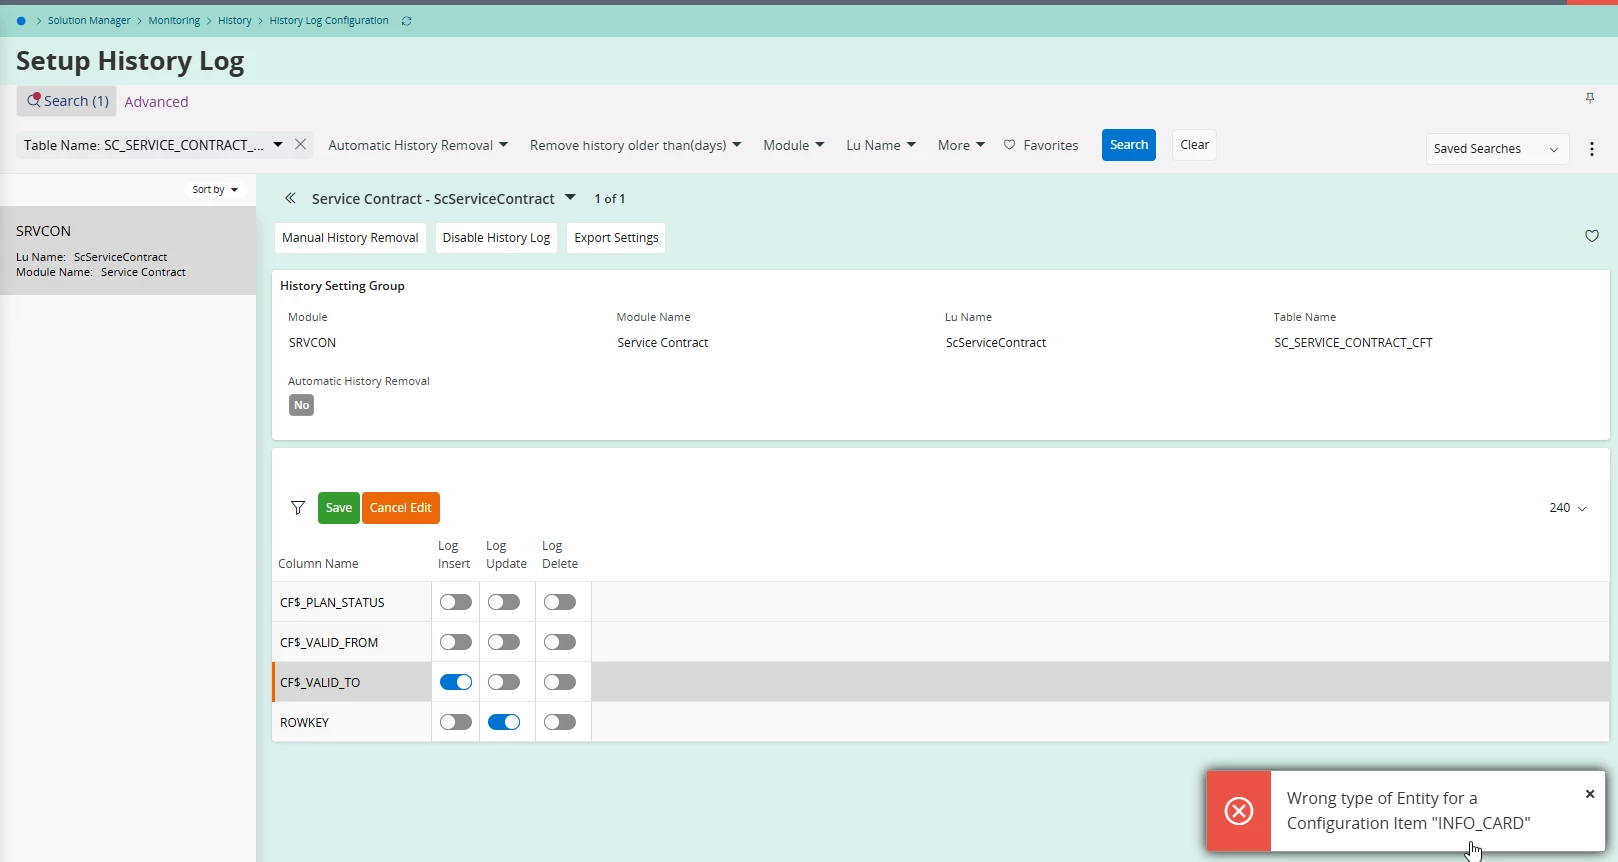This screenshot has width=1618, height=862.
Task: Open Solution Manager breadcrumb
Action: coord(89,21)
